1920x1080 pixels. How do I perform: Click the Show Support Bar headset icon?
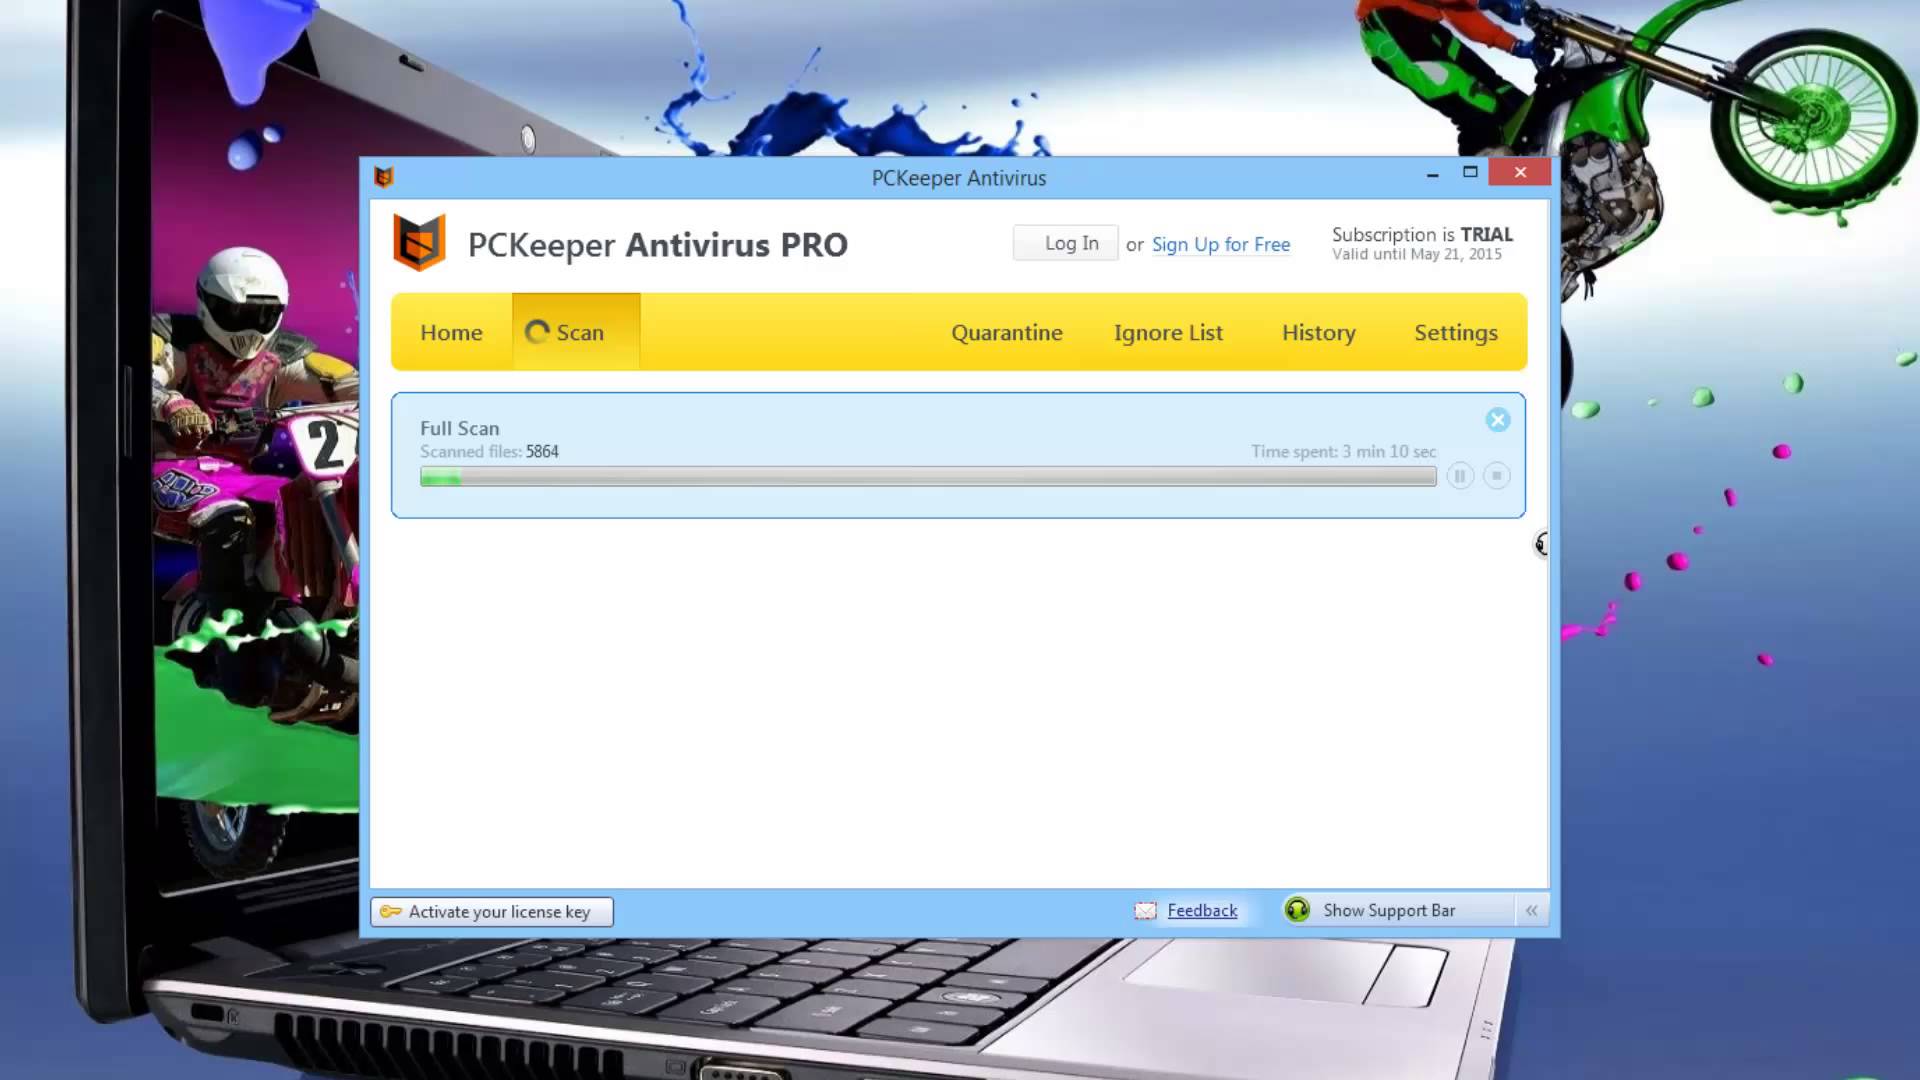[x=1298, y=910]
